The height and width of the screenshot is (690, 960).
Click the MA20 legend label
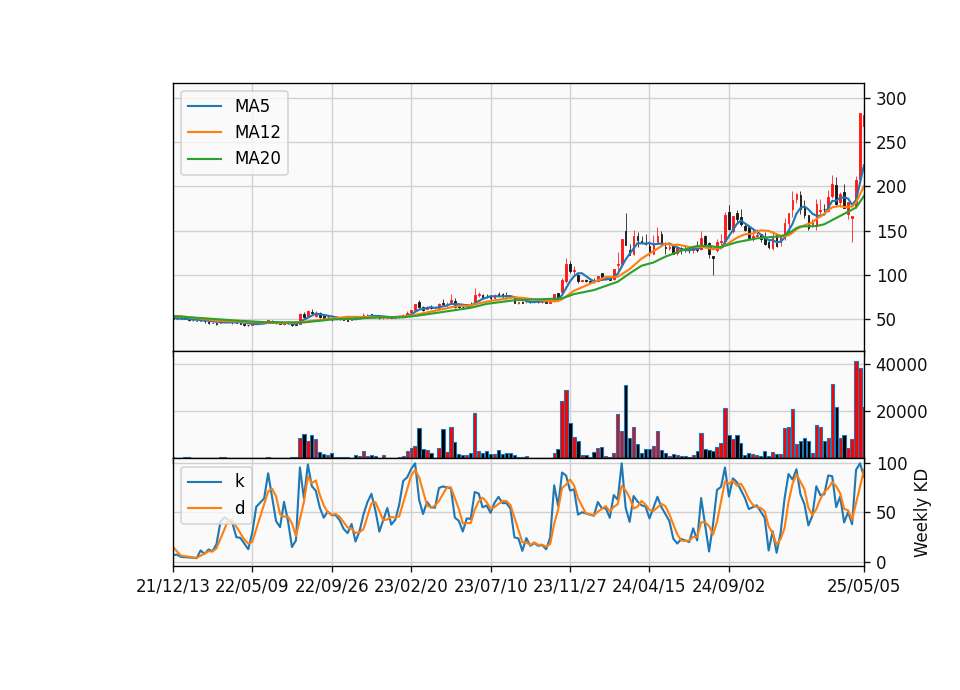click(x=257, y=159)
